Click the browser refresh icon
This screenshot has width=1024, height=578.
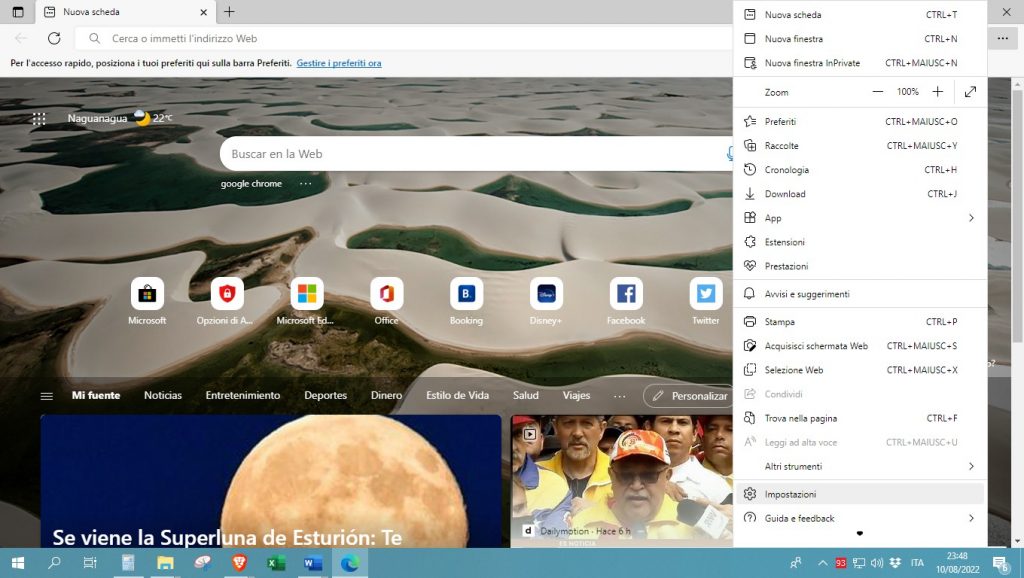click(54, 38)
